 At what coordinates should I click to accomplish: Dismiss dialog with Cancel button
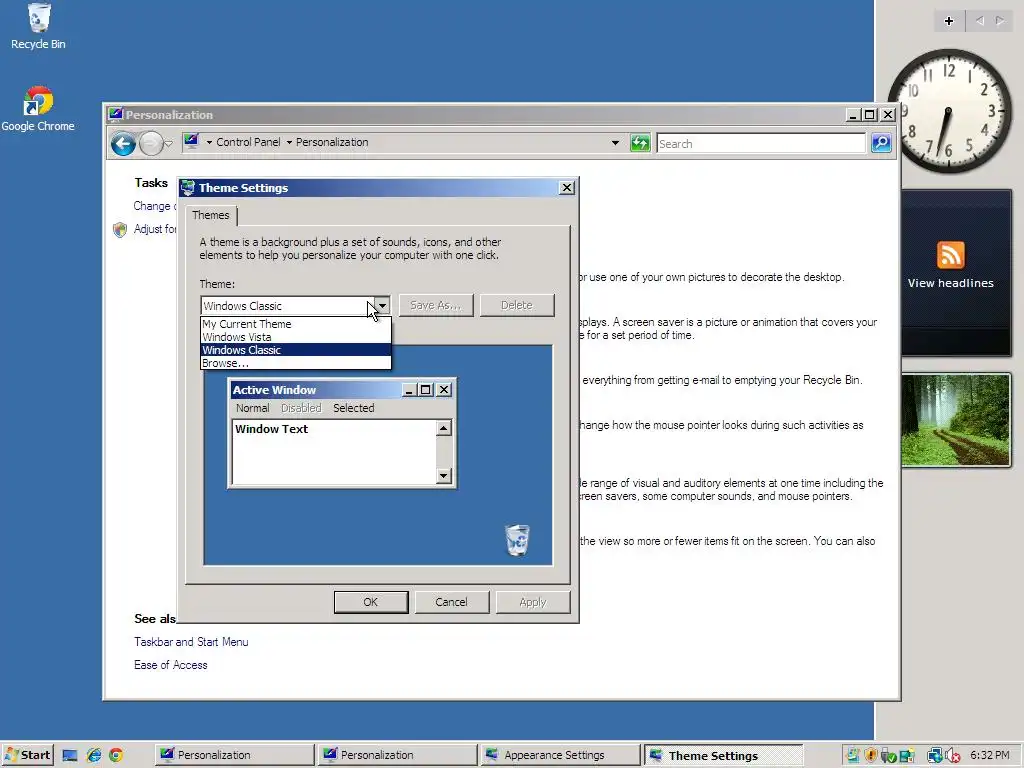click(x=451, y=602)
